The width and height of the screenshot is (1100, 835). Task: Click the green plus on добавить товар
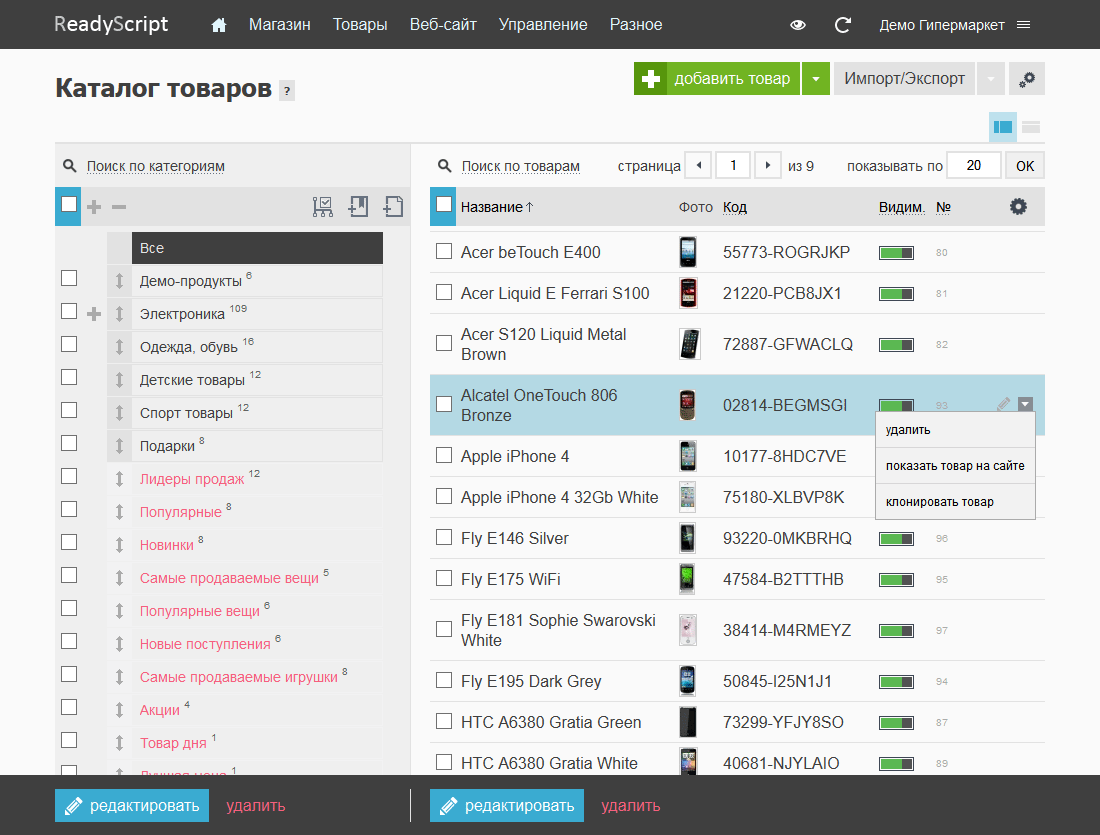point(650,79)
